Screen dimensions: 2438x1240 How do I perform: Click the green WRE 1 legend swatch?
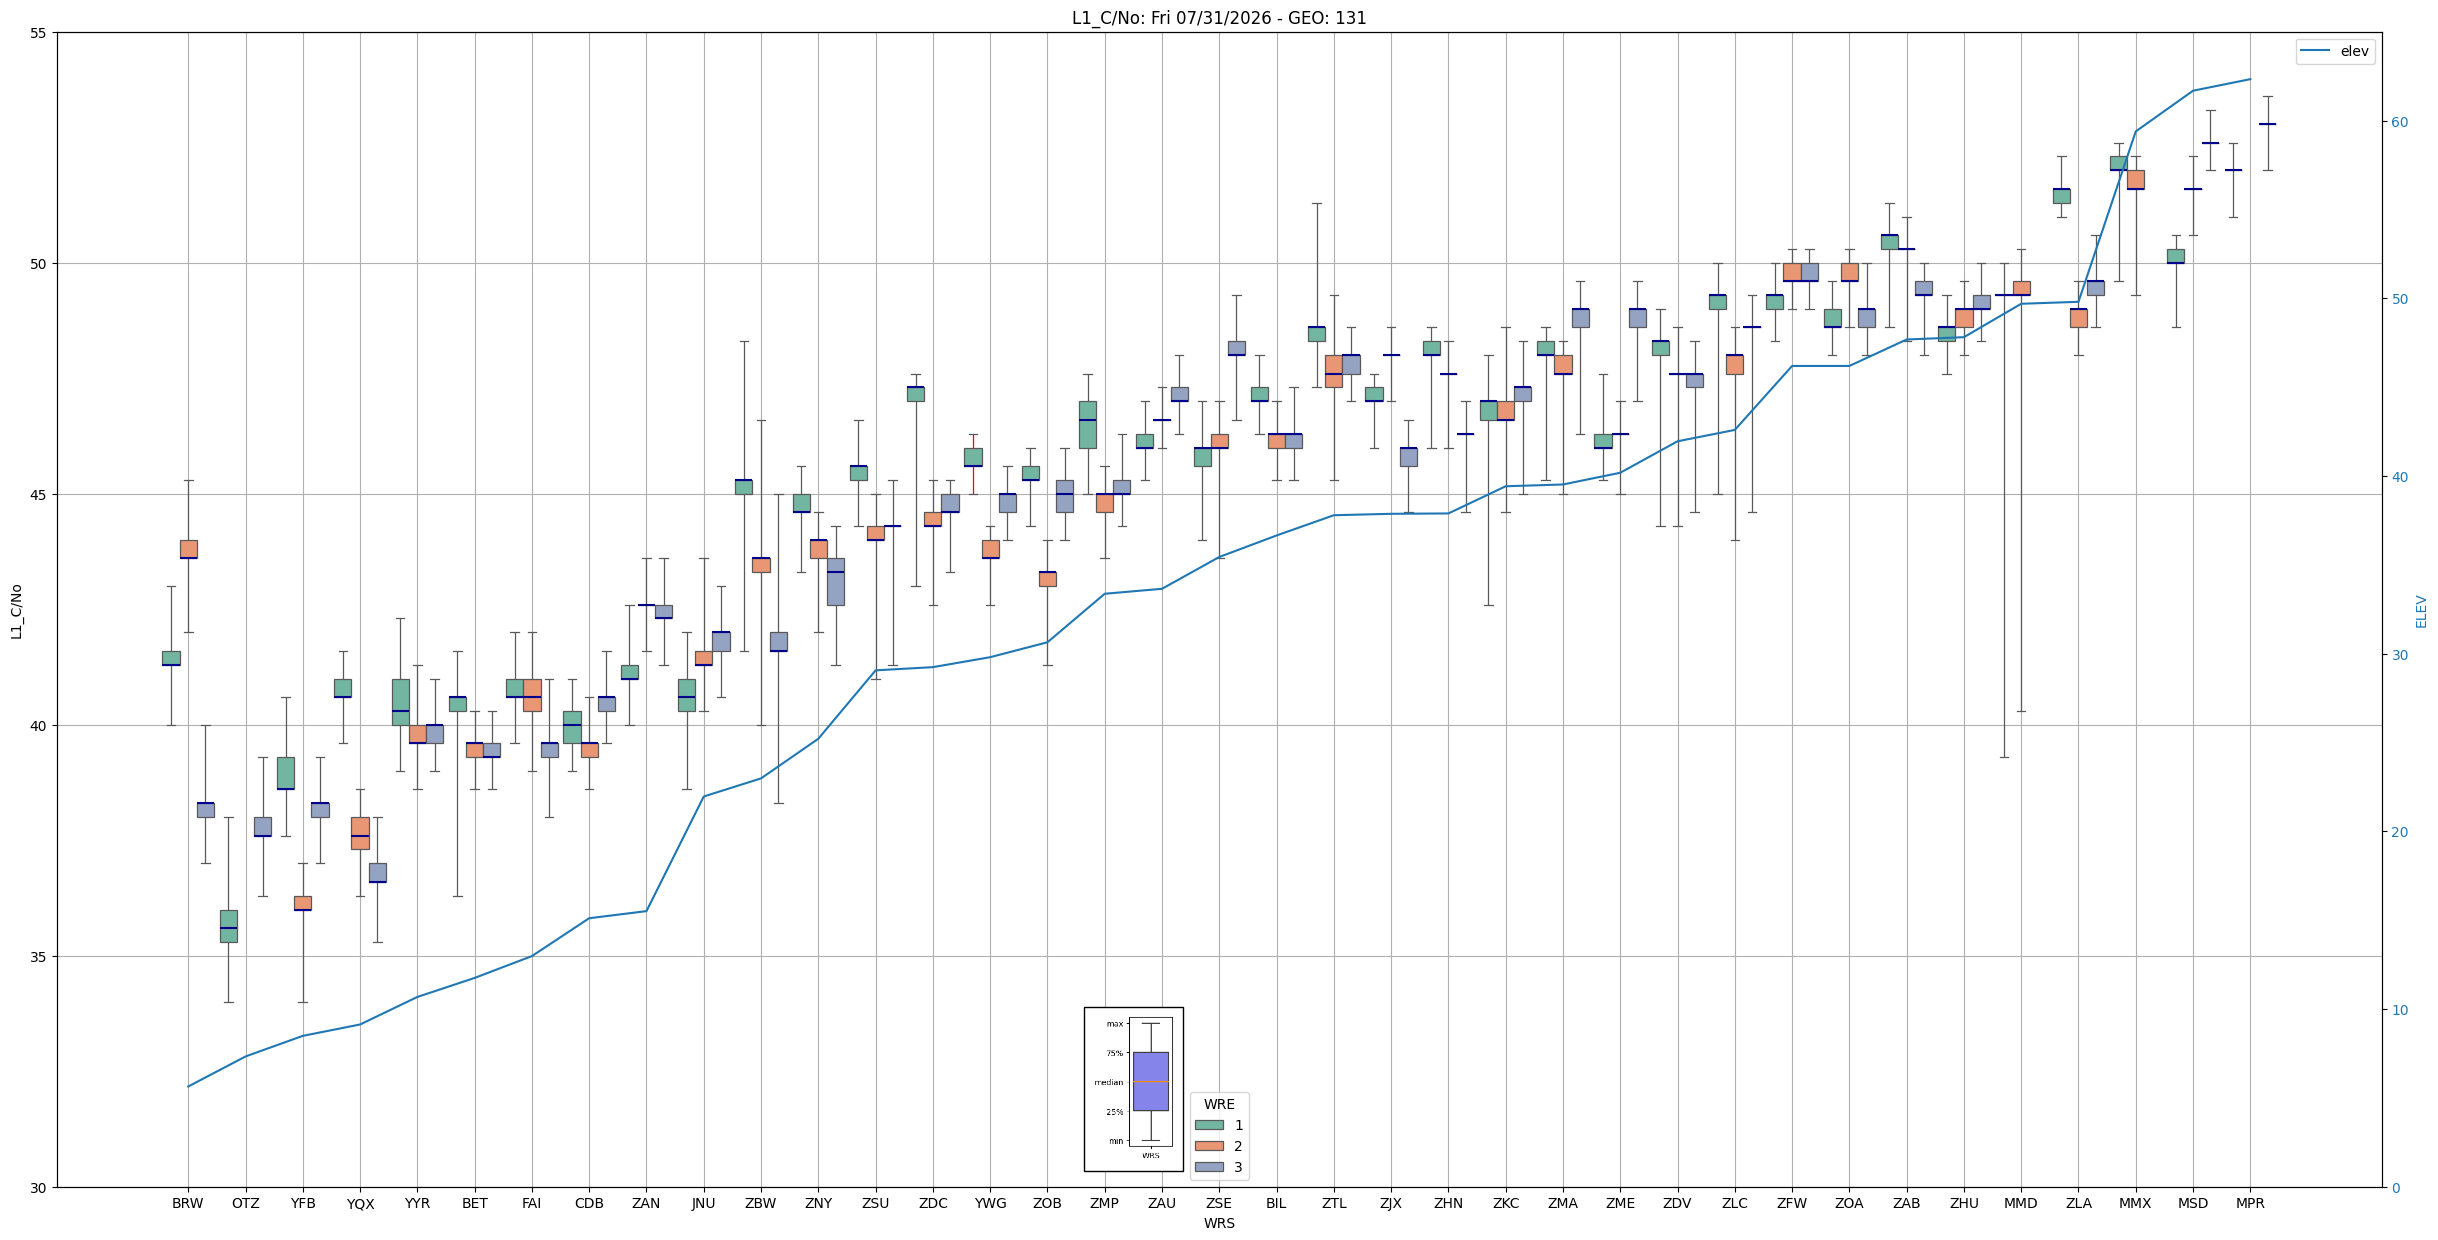tap(1209, 1125)
